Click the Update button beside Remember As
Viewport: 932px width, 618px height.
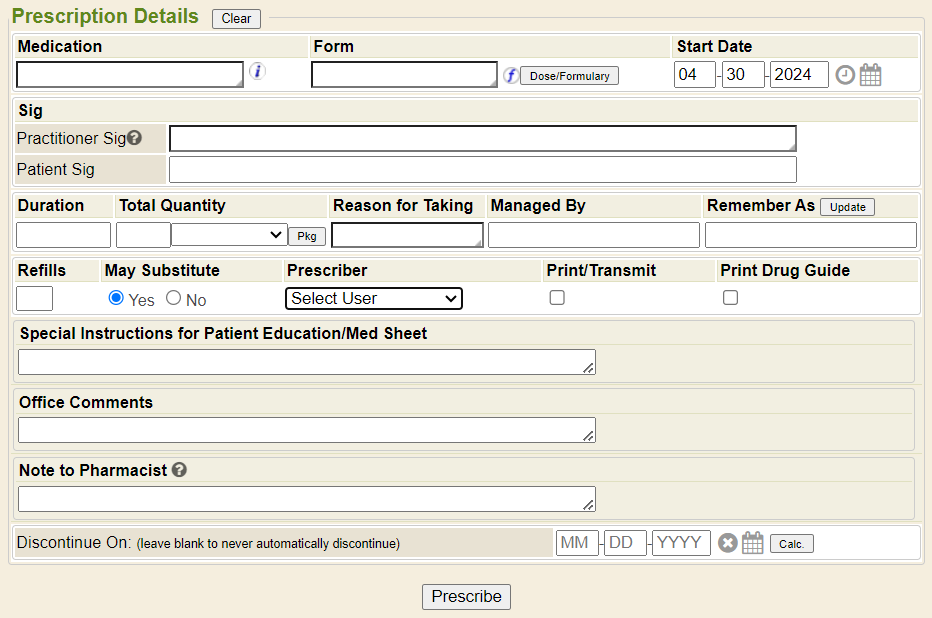(x=847, y=207)
